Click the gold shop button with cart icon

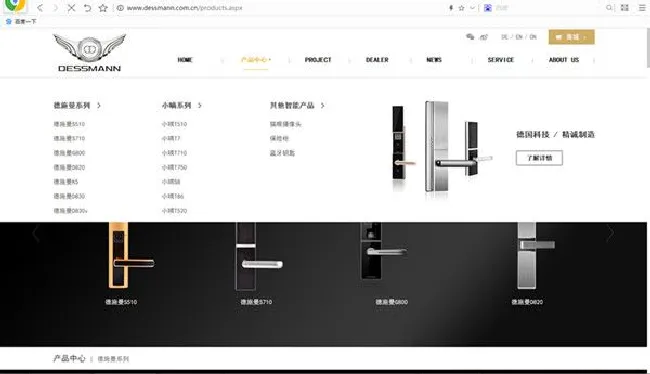pyautogui.click(x=571, y=37)
